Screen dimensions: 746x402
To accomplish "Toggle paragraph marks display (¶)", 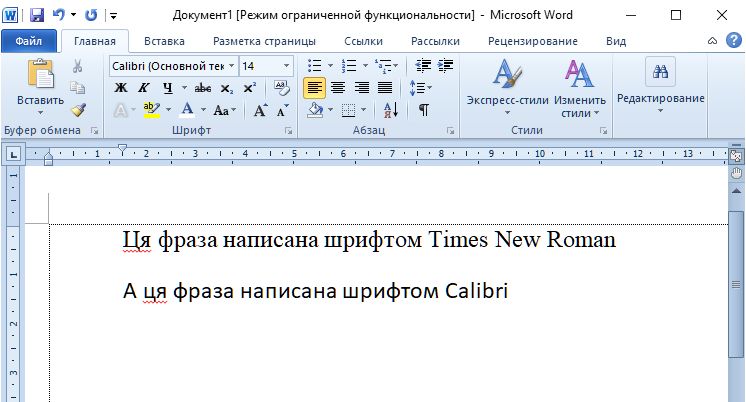I will [x=424, y=110].
